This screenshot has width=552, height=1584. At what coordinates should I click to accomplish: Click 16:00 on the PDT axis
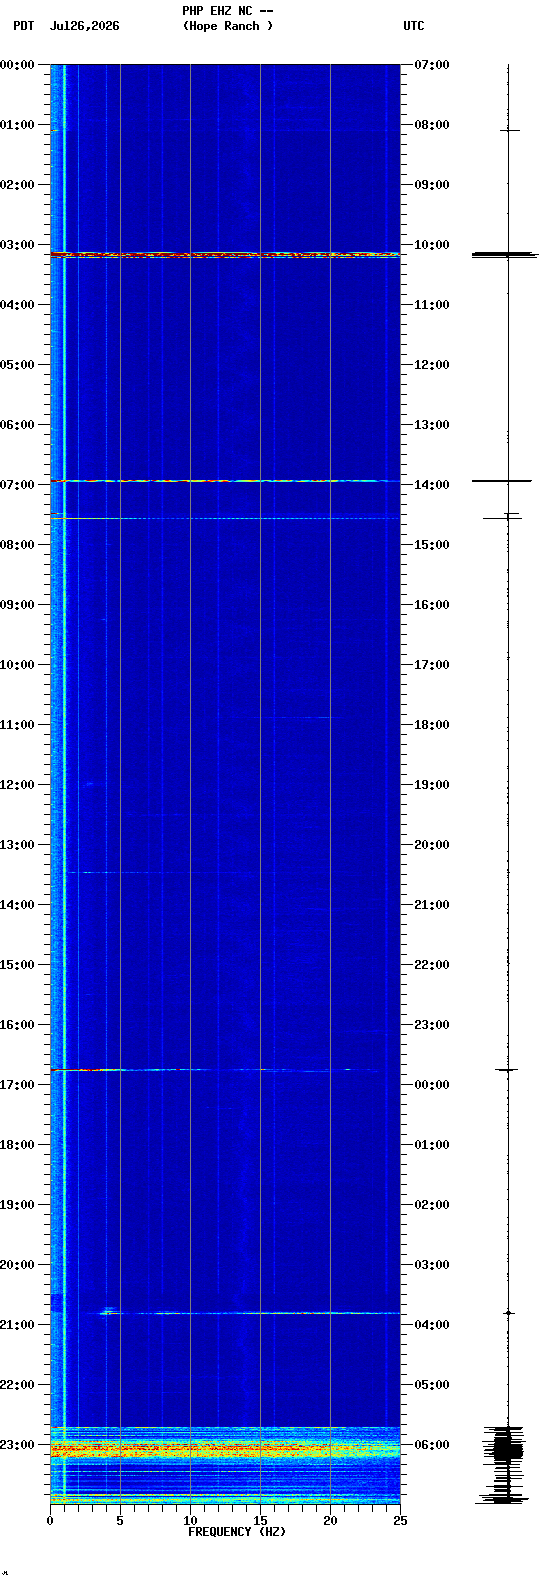click(x=17, y=1025)
